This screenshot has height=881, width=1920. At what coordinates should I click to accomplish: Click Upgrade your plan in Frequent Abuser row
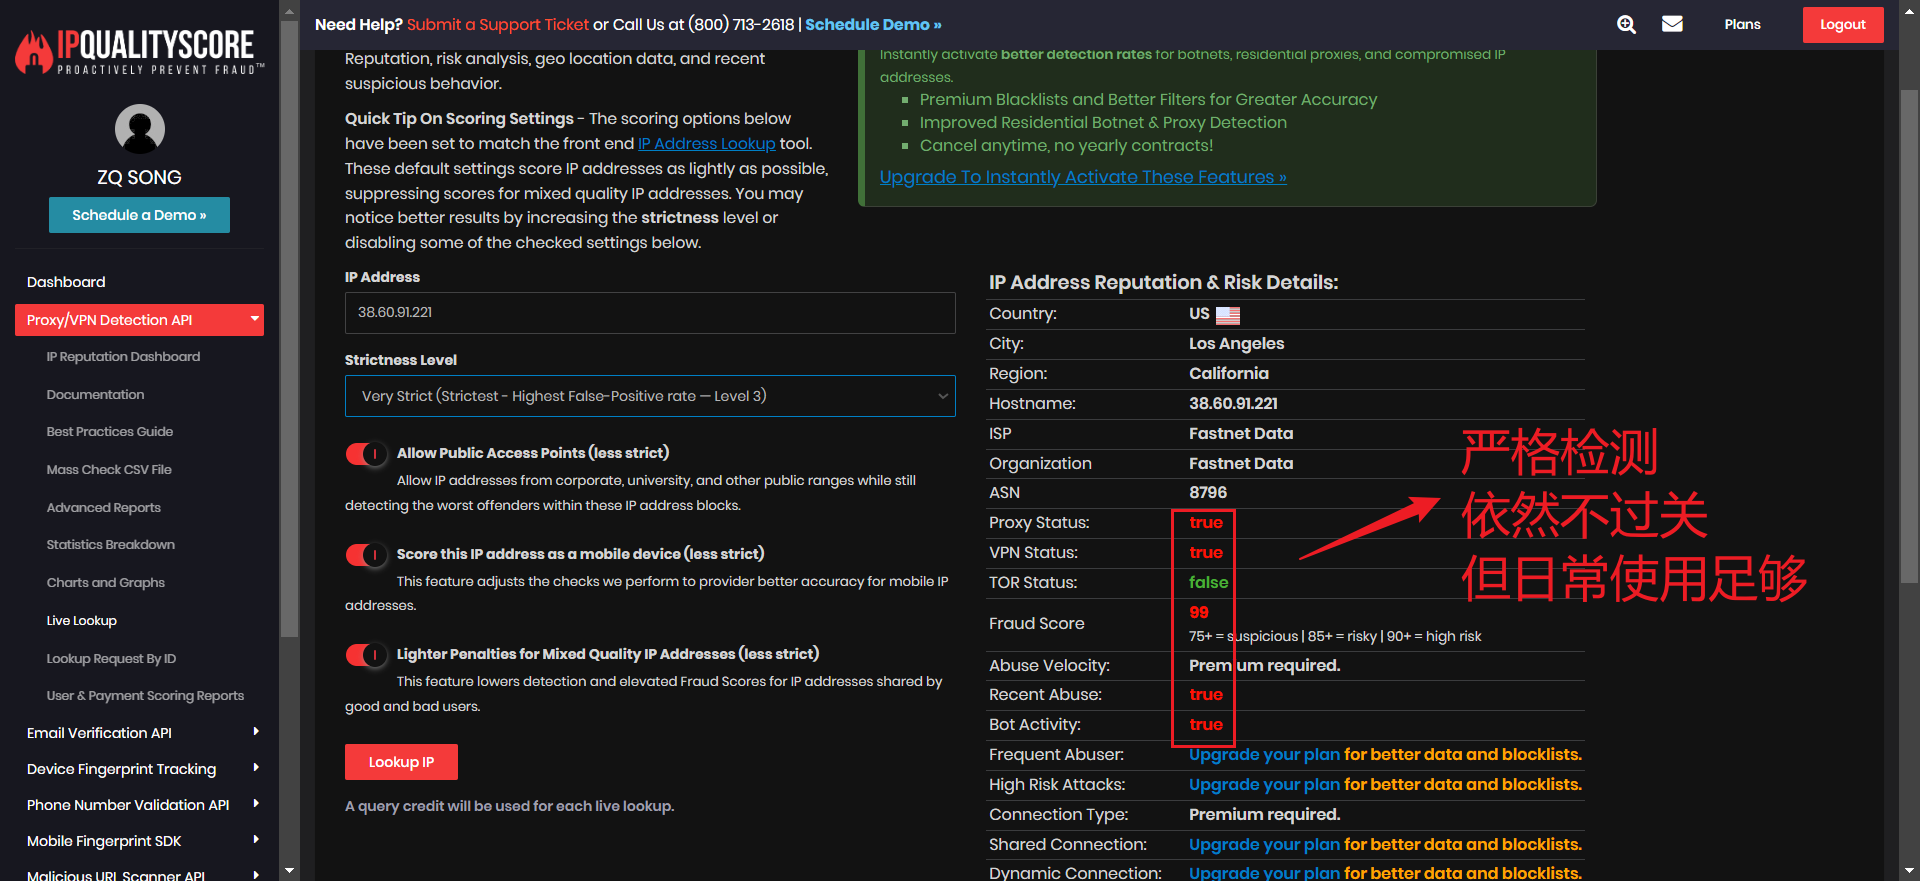pos(1264,755)
